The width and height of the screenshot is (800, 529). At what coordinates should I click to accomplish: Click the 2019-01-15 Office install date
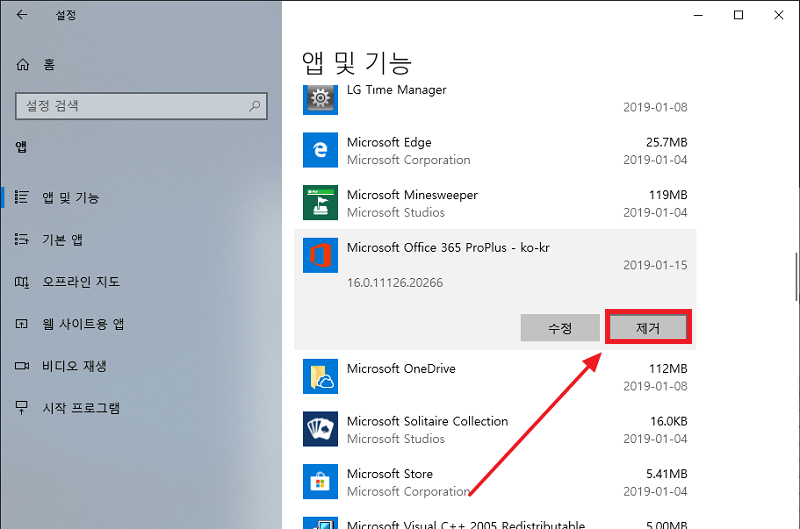[655, 265]
